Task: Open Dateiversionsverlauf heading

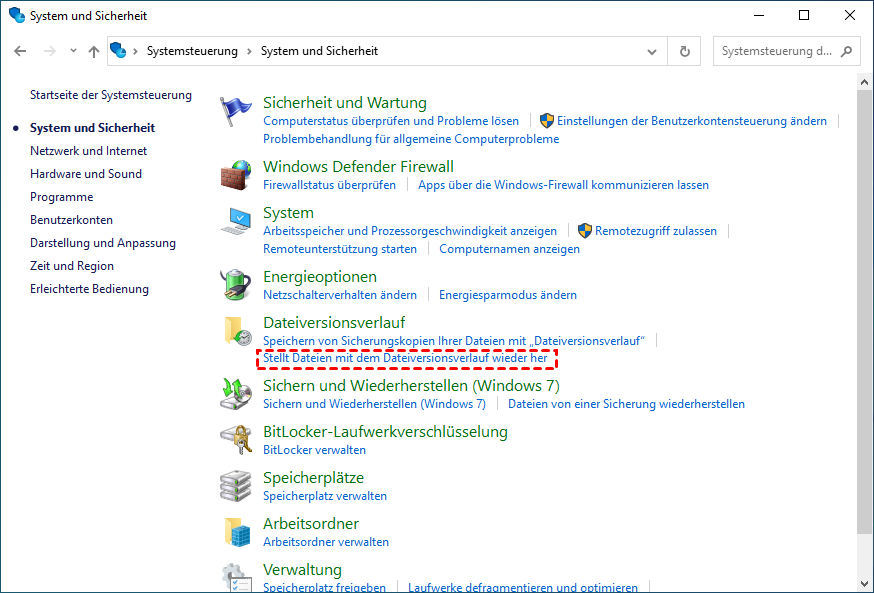Action: tap(334, 323)
